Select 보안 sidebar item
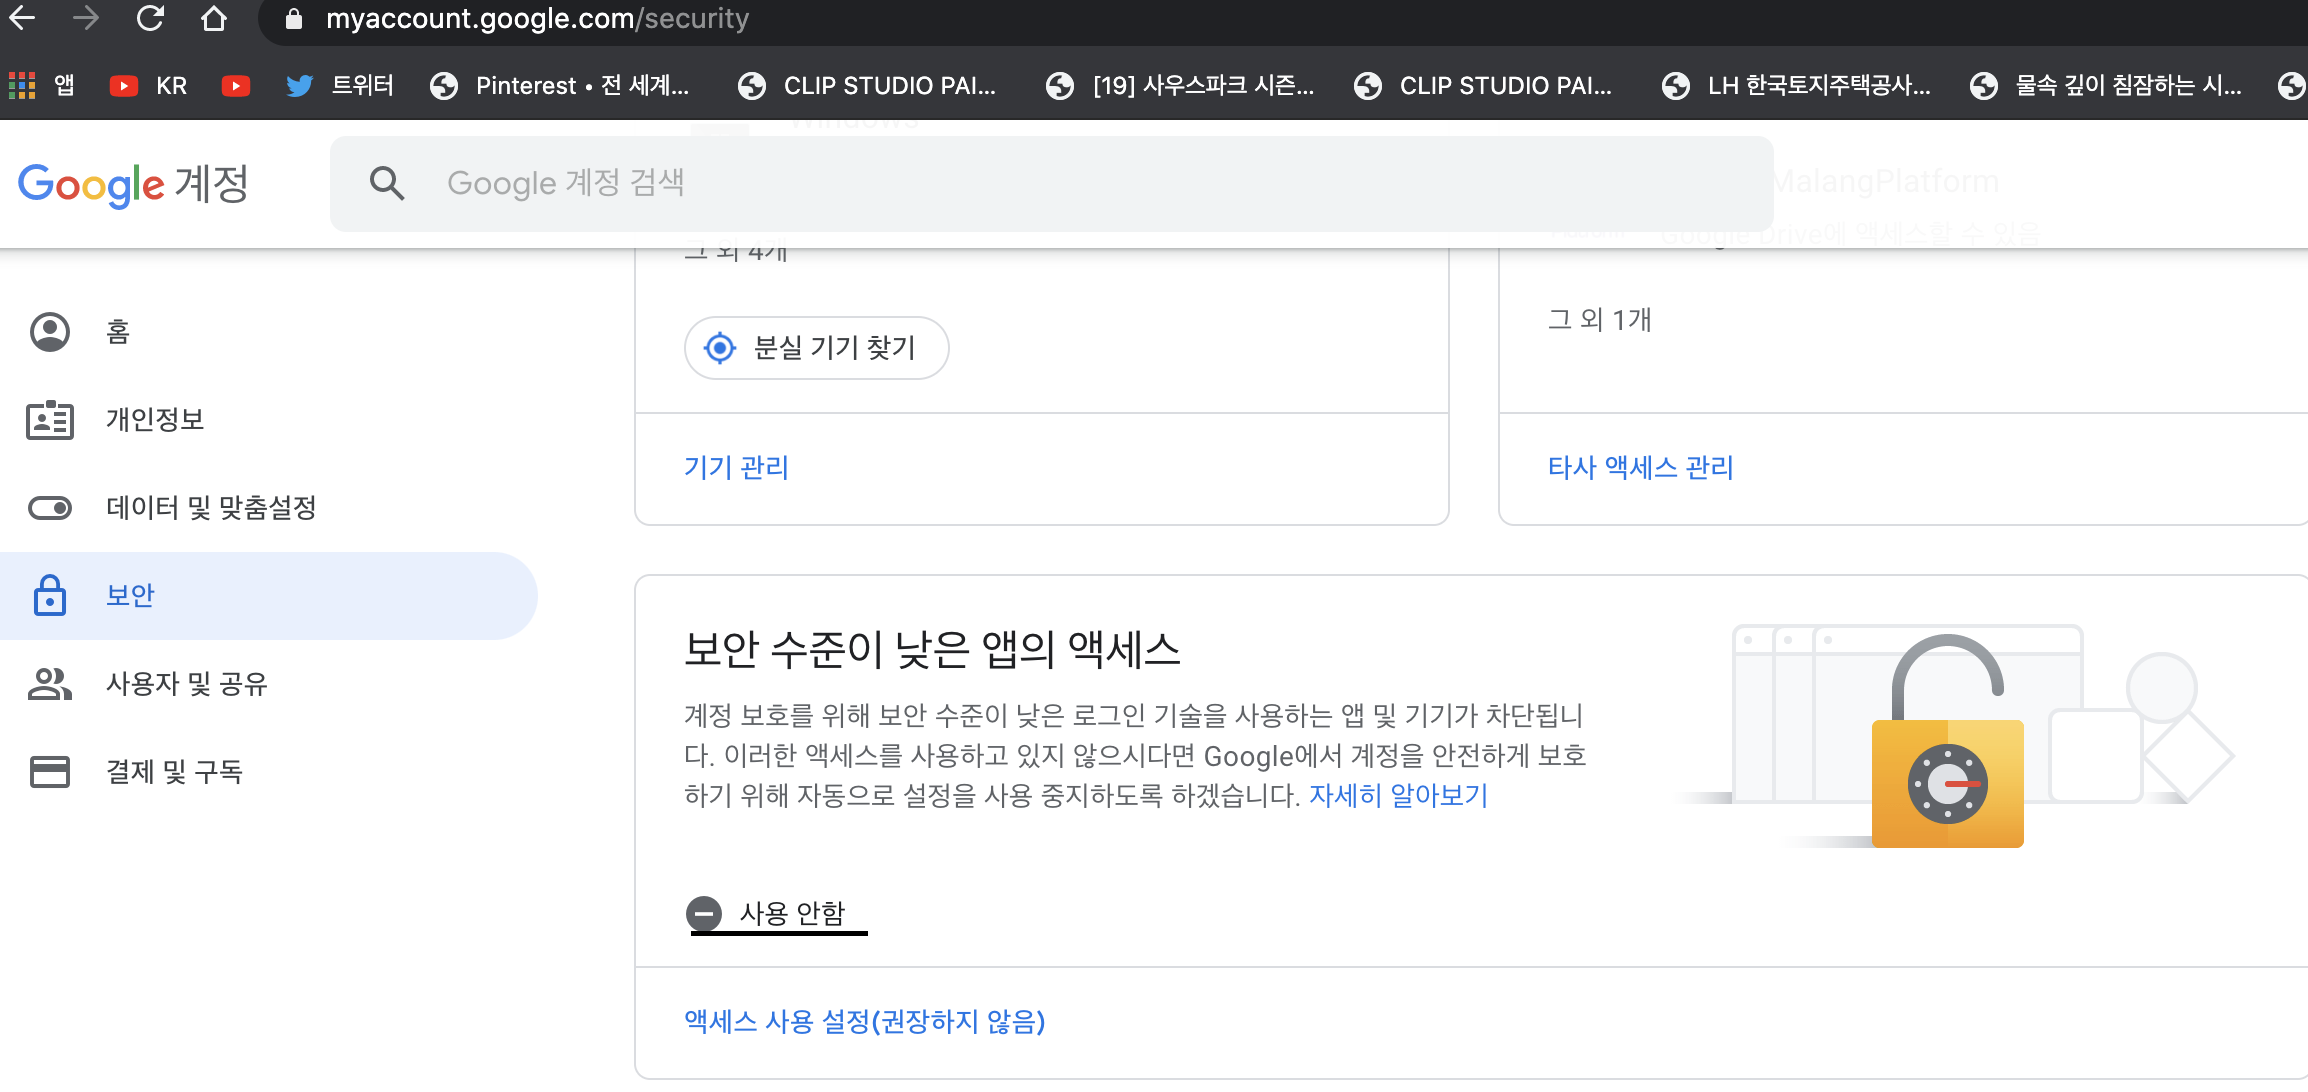2308x1092 pixels. tap(130, 596)
